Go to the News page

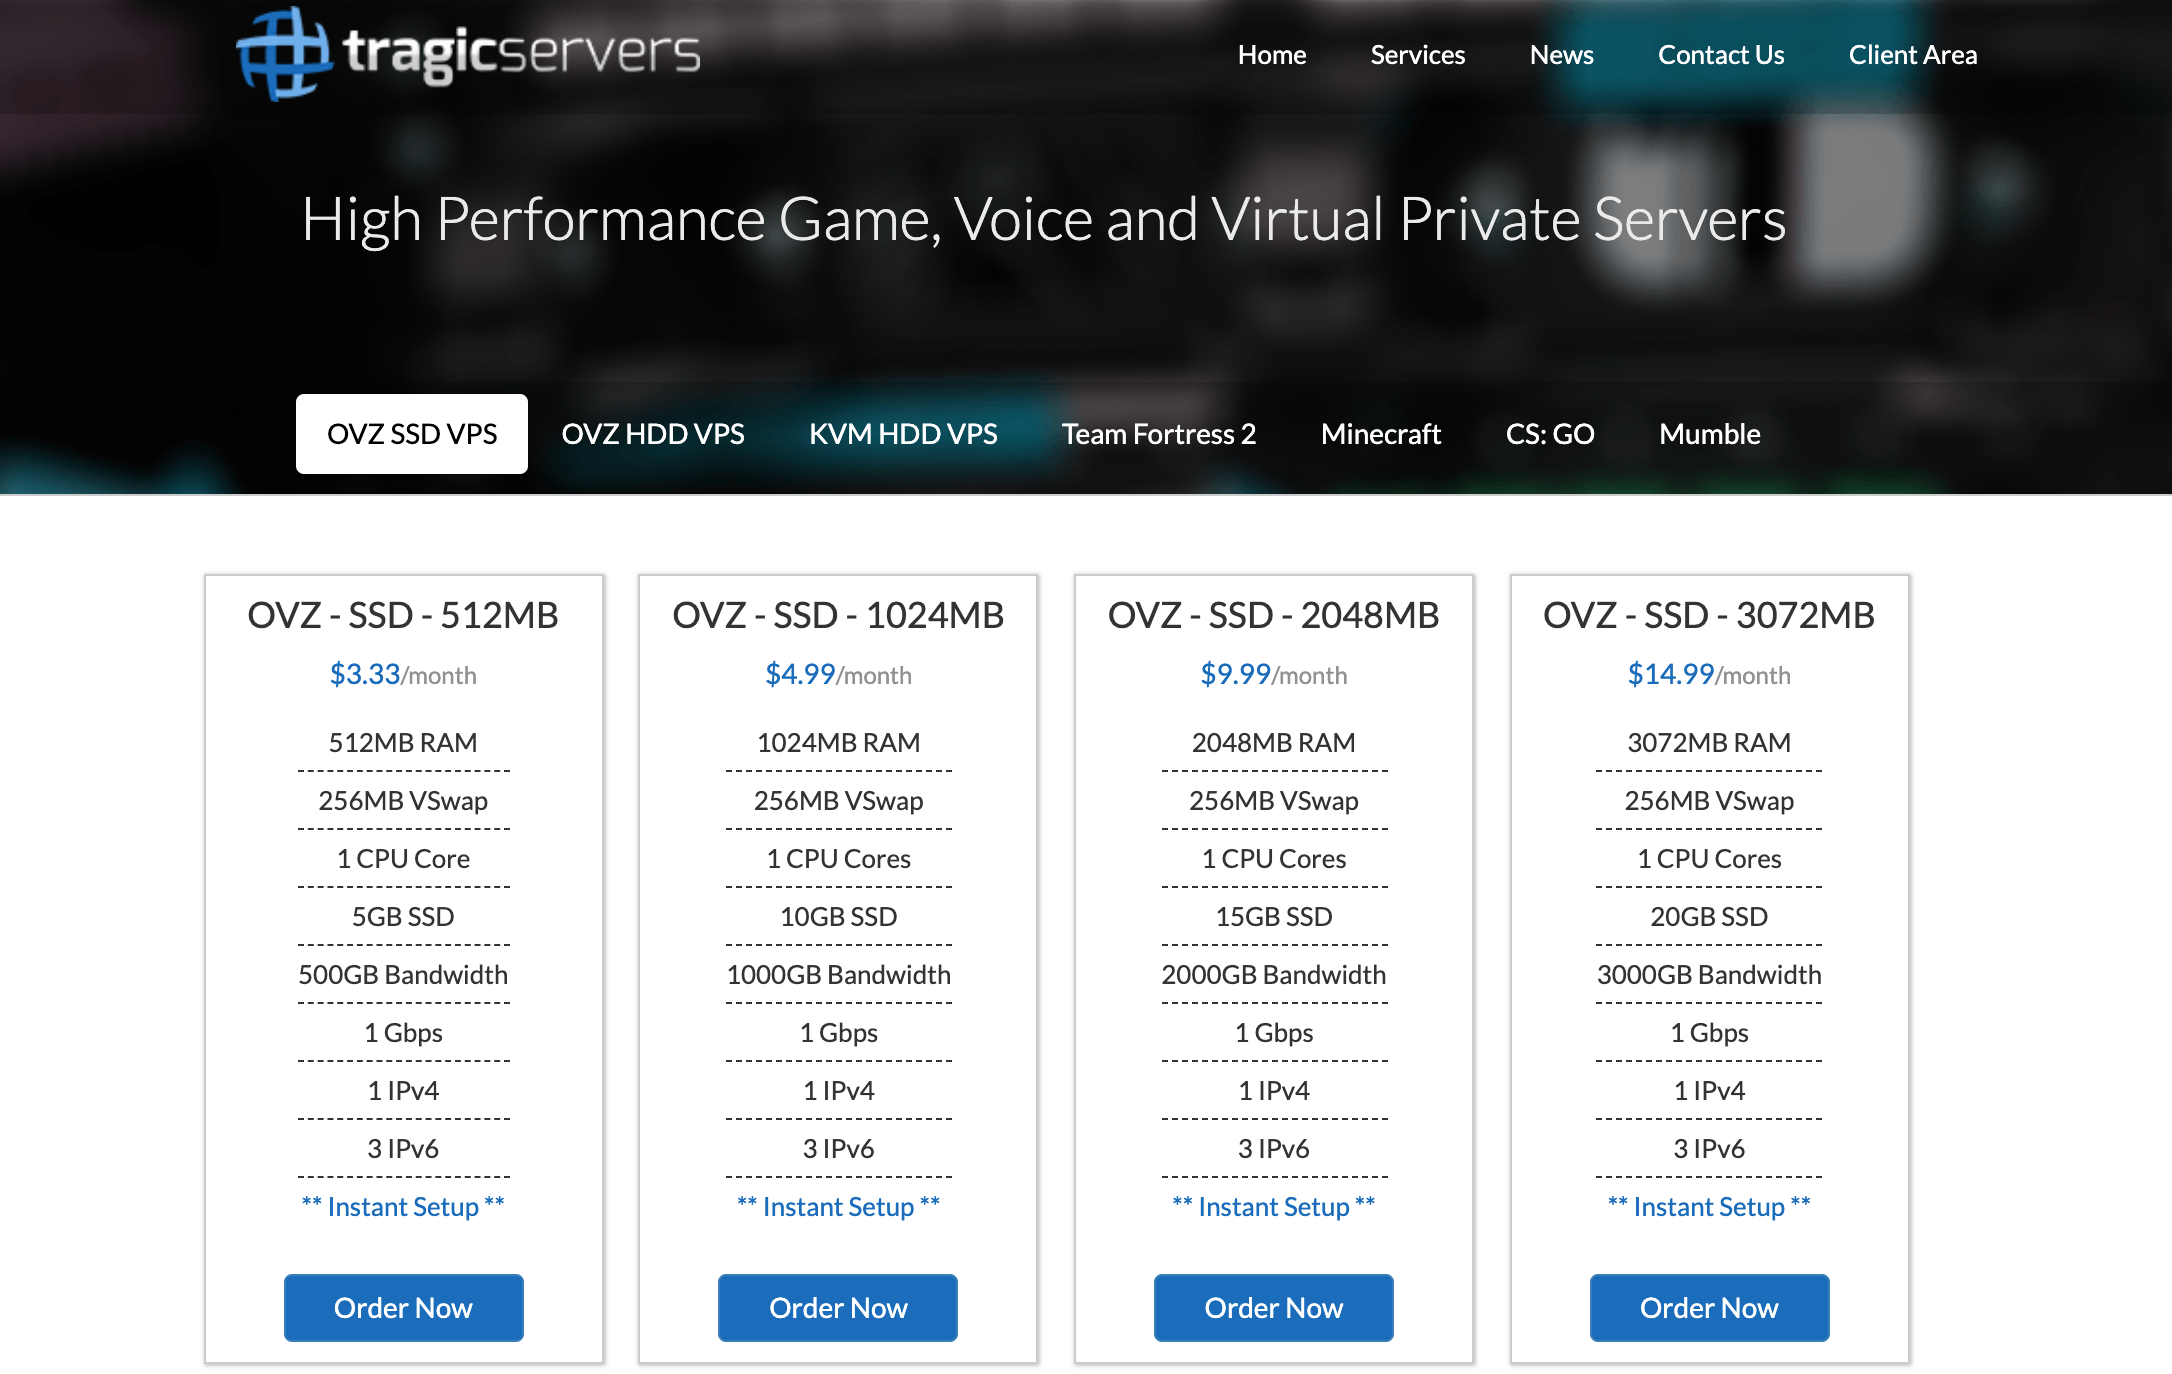pos(1561,55)
